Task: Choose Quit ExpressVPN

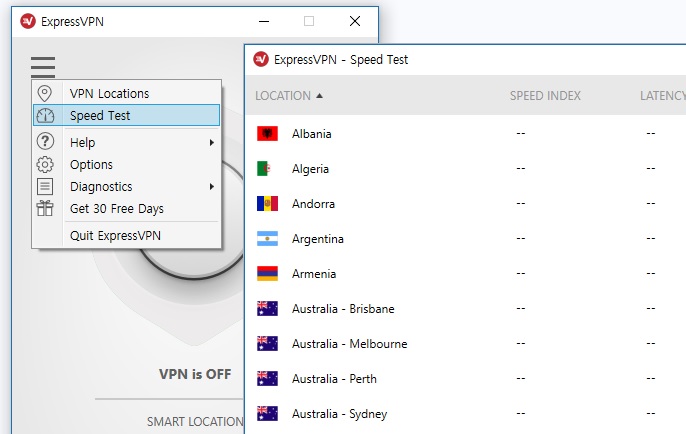Action: [126, 235]
